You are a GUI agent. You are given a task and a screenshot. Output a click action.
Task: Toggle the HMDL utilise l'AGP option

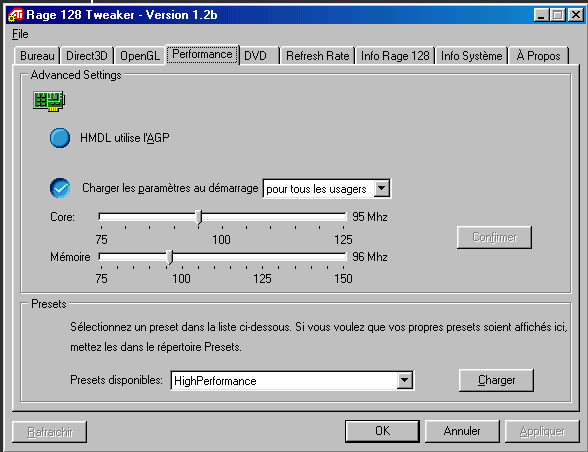[60, 138]
